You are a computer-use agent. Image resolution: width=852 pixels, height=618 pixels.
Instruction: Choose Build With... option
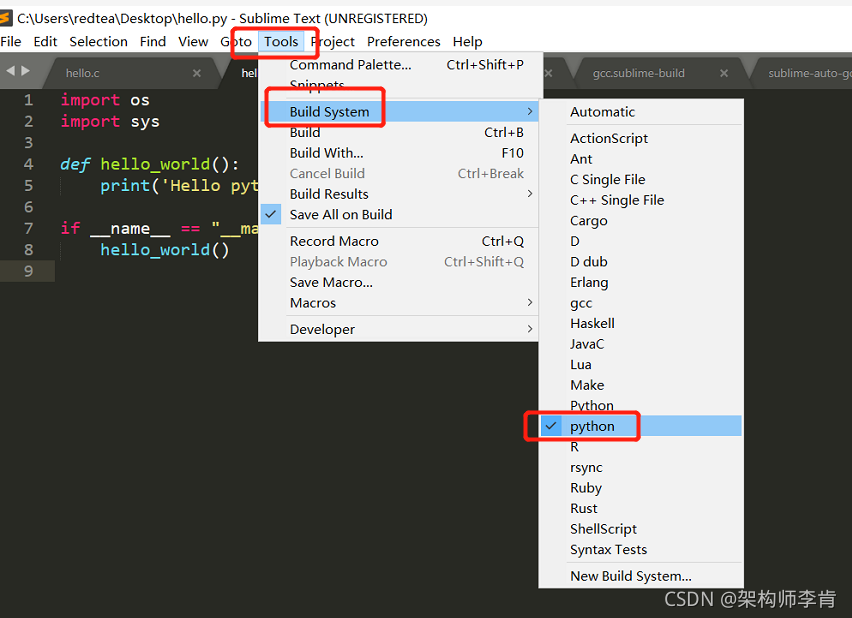point(400,153)
